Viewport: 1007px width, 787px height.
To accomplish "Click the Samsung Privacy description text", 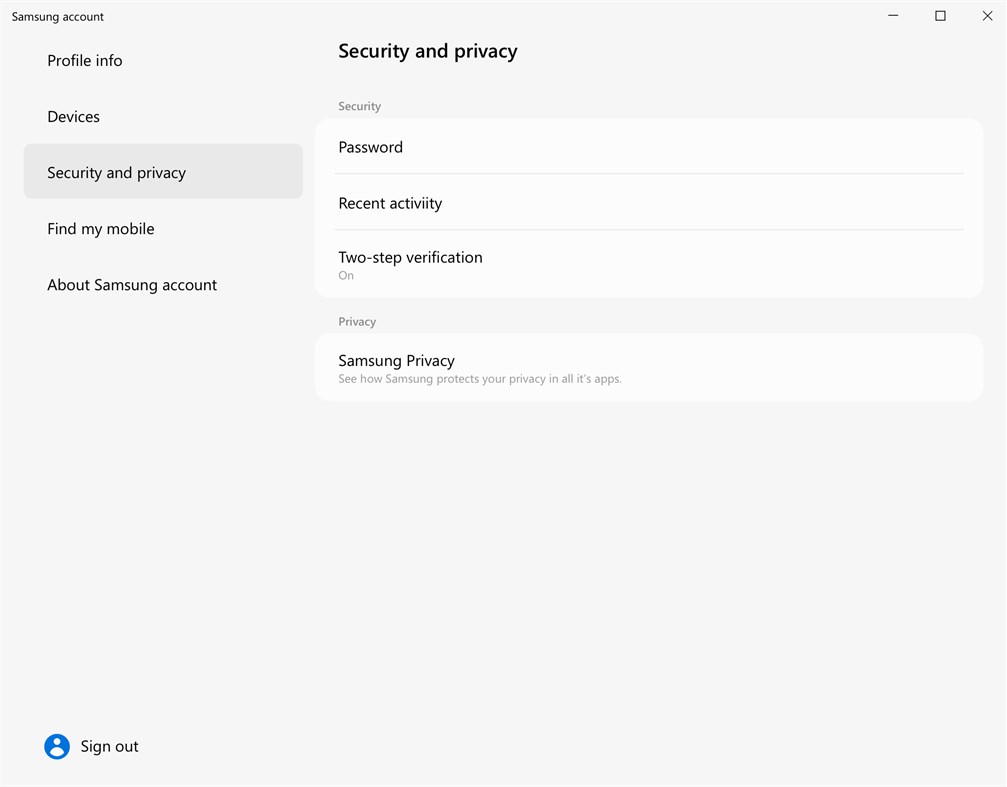I will 479,379.
